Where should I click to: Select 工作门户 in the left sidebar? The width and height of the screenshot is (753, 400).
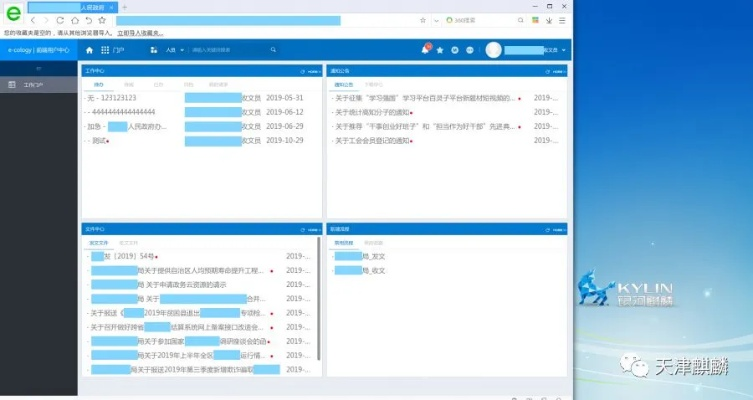click(x=34, y=85)
